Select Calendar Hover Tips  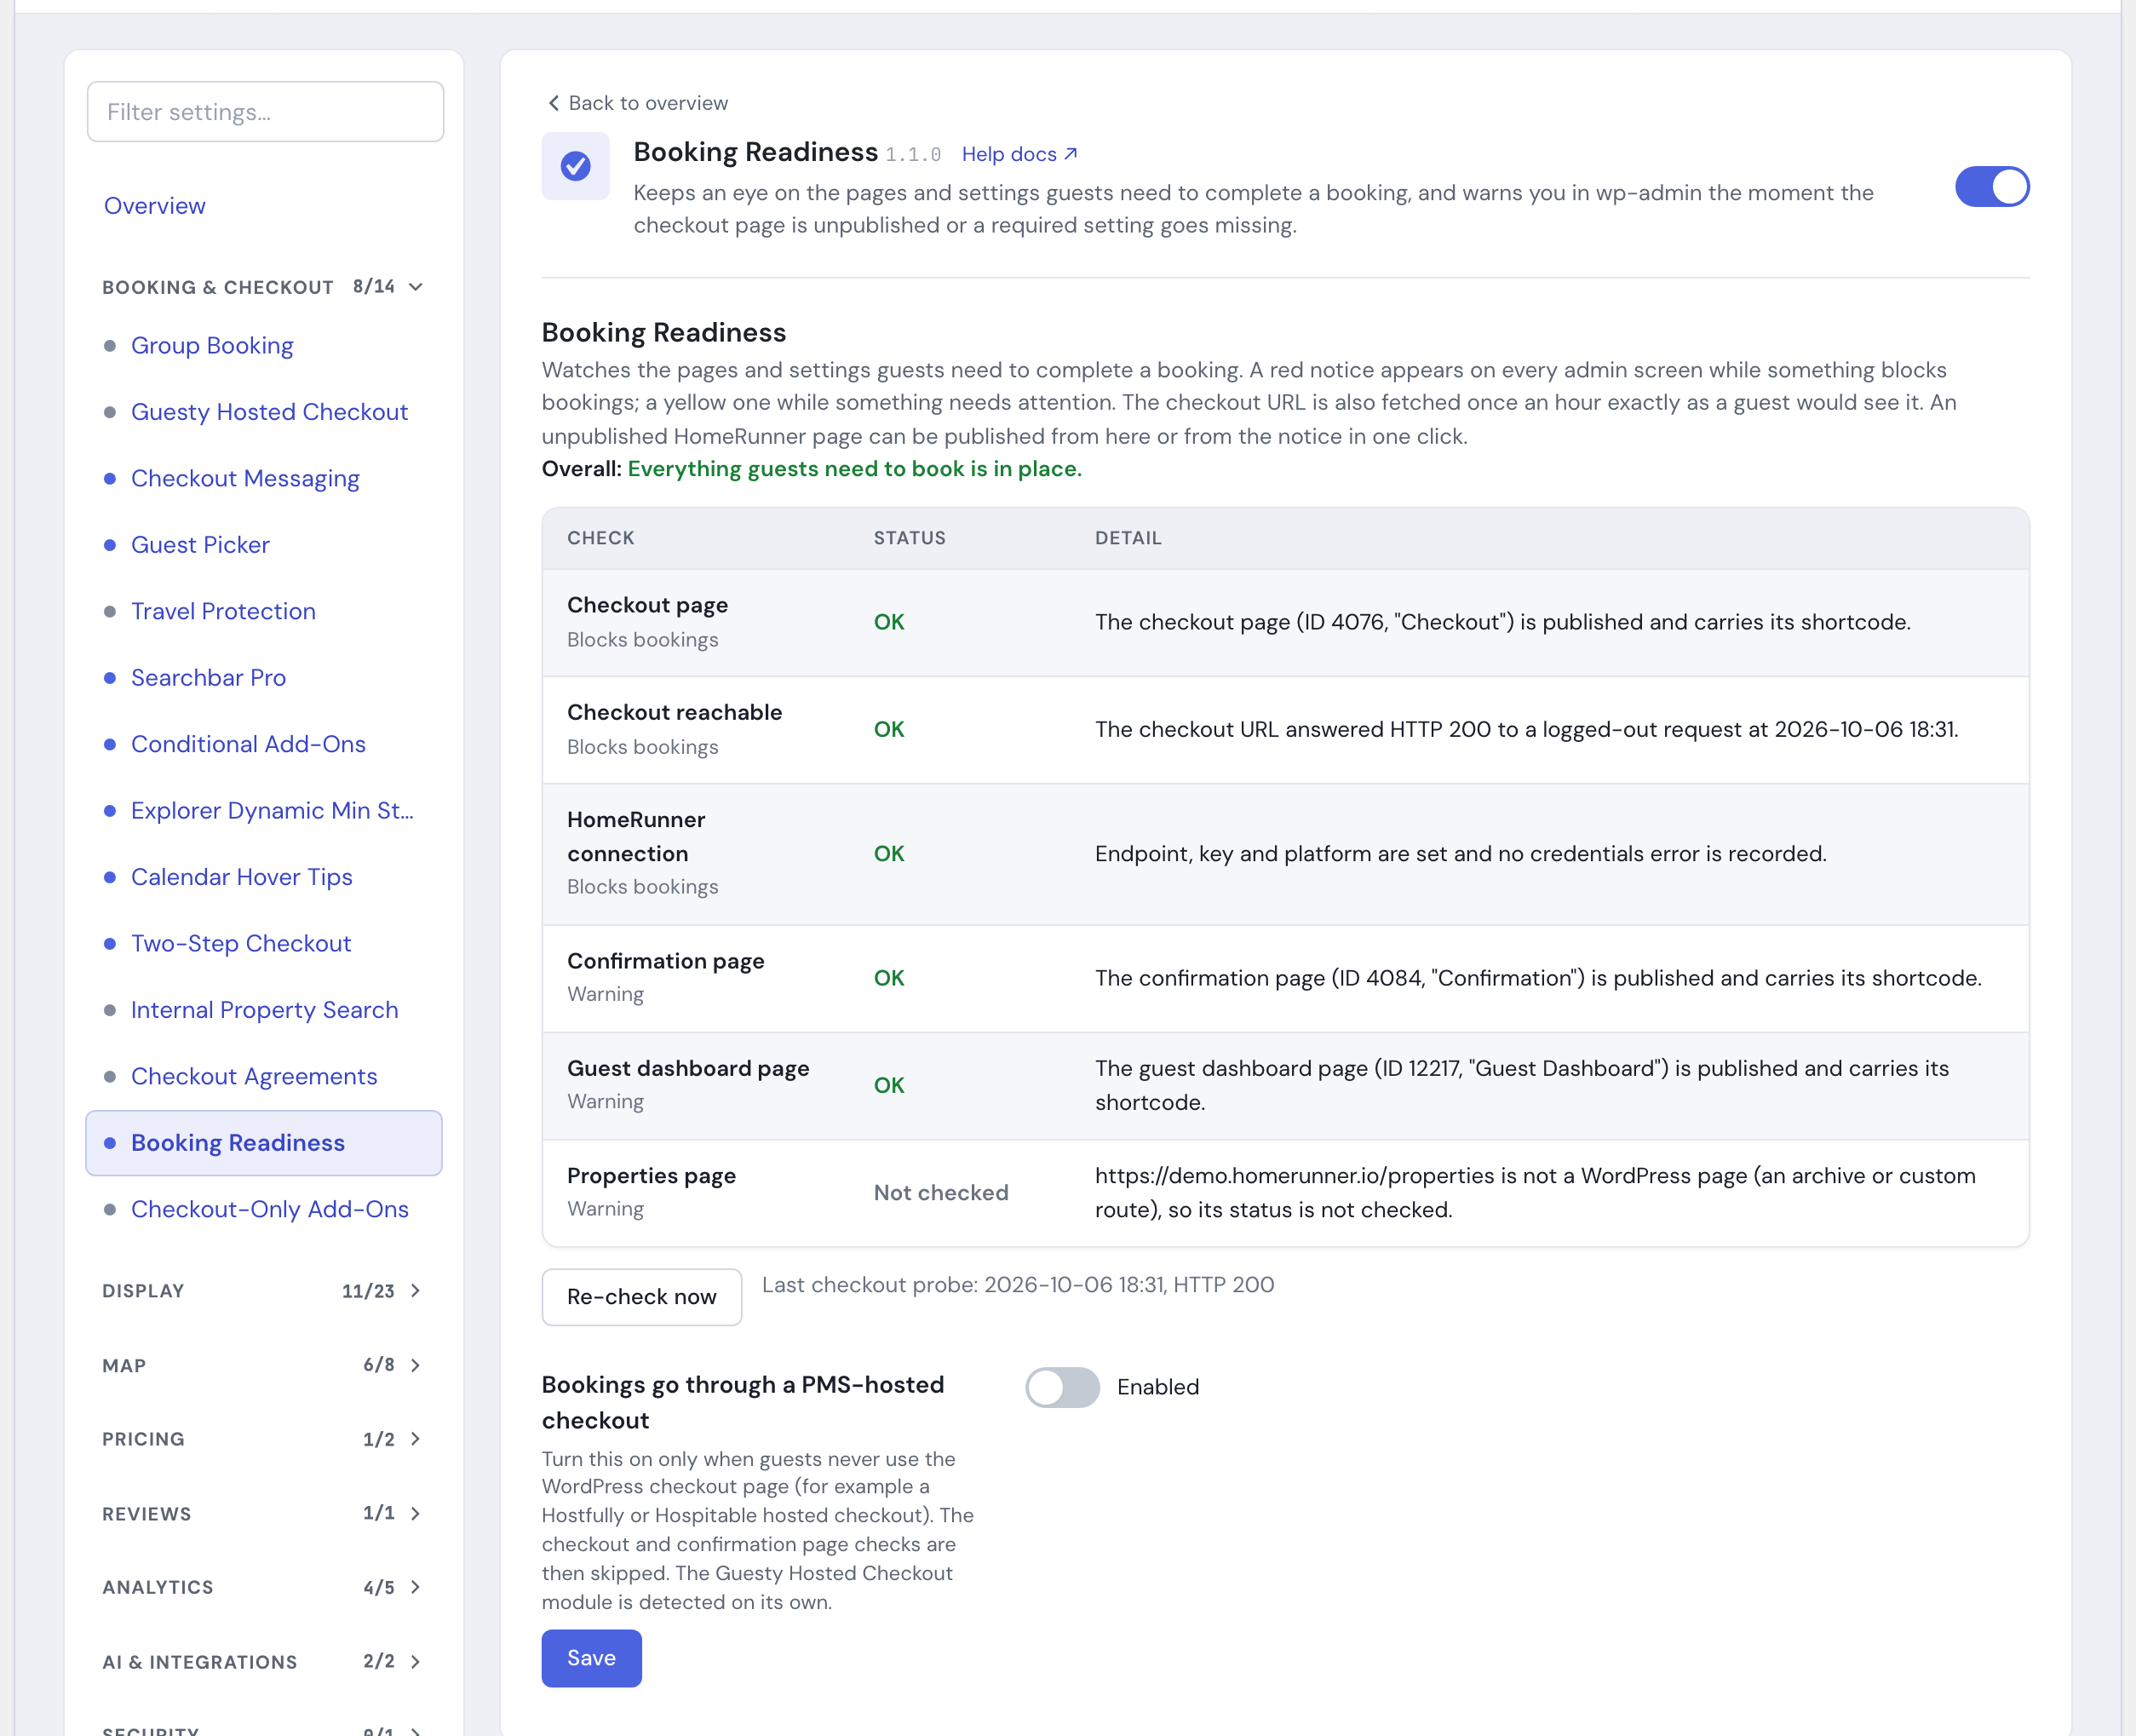click(241, 877)
